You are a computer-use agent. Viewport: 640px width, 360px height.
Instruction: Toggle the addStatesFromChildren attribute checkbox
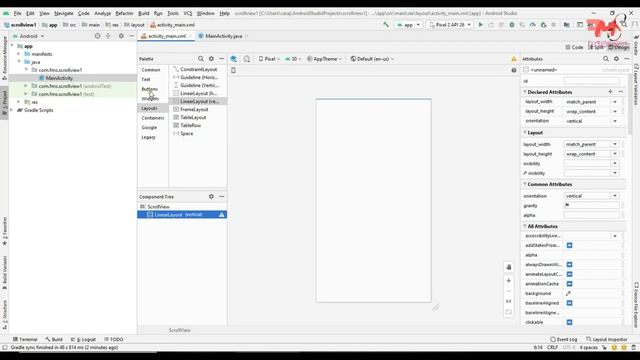pyautogui.click(x=569, y=245)
